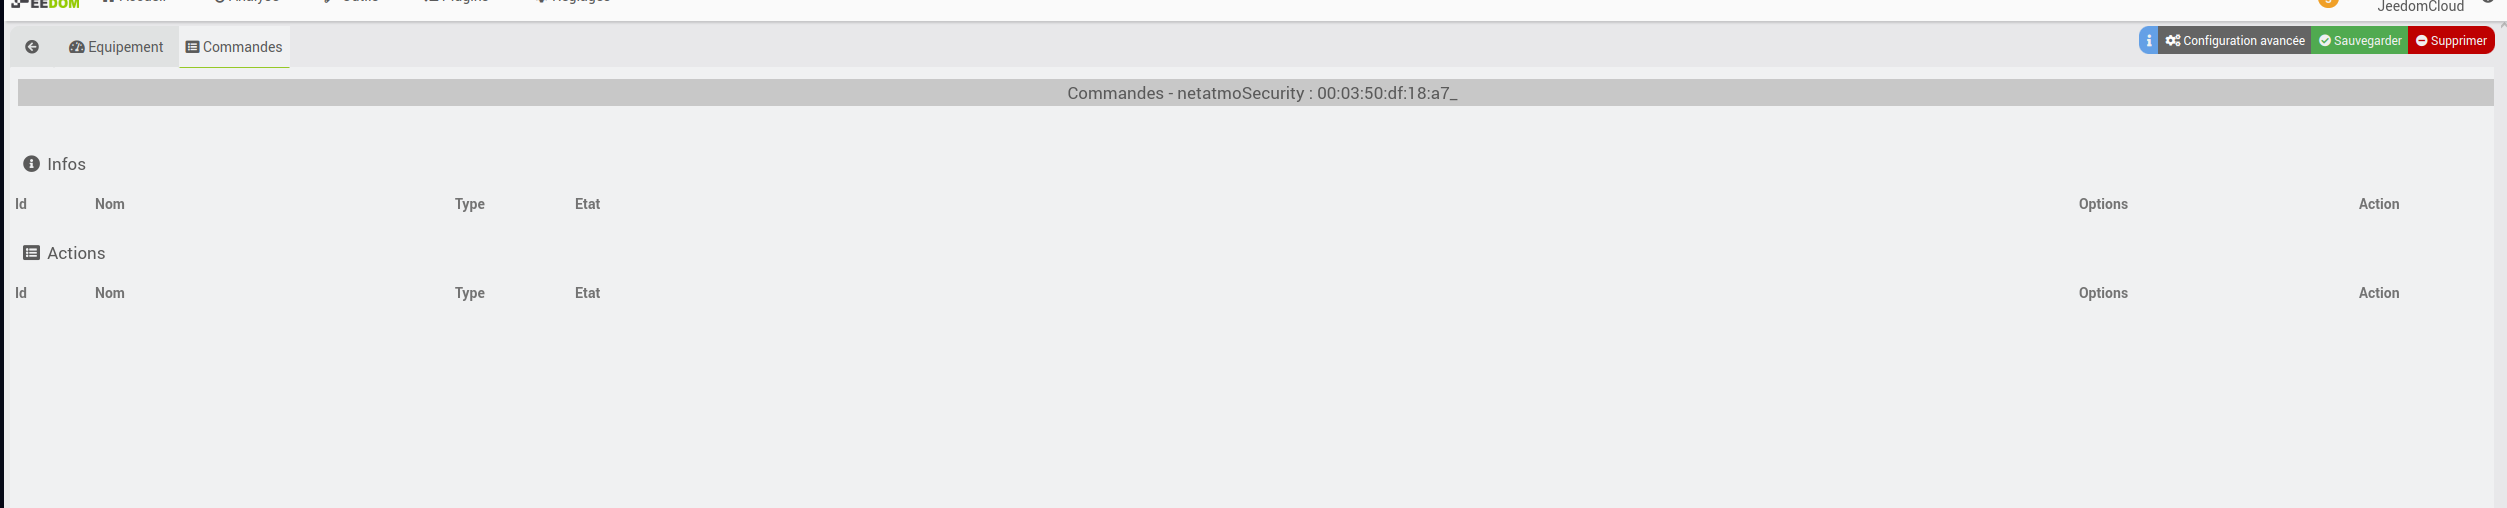Click the Id column header under Actions
This screenshot has width=2507, height=508.
21,293
